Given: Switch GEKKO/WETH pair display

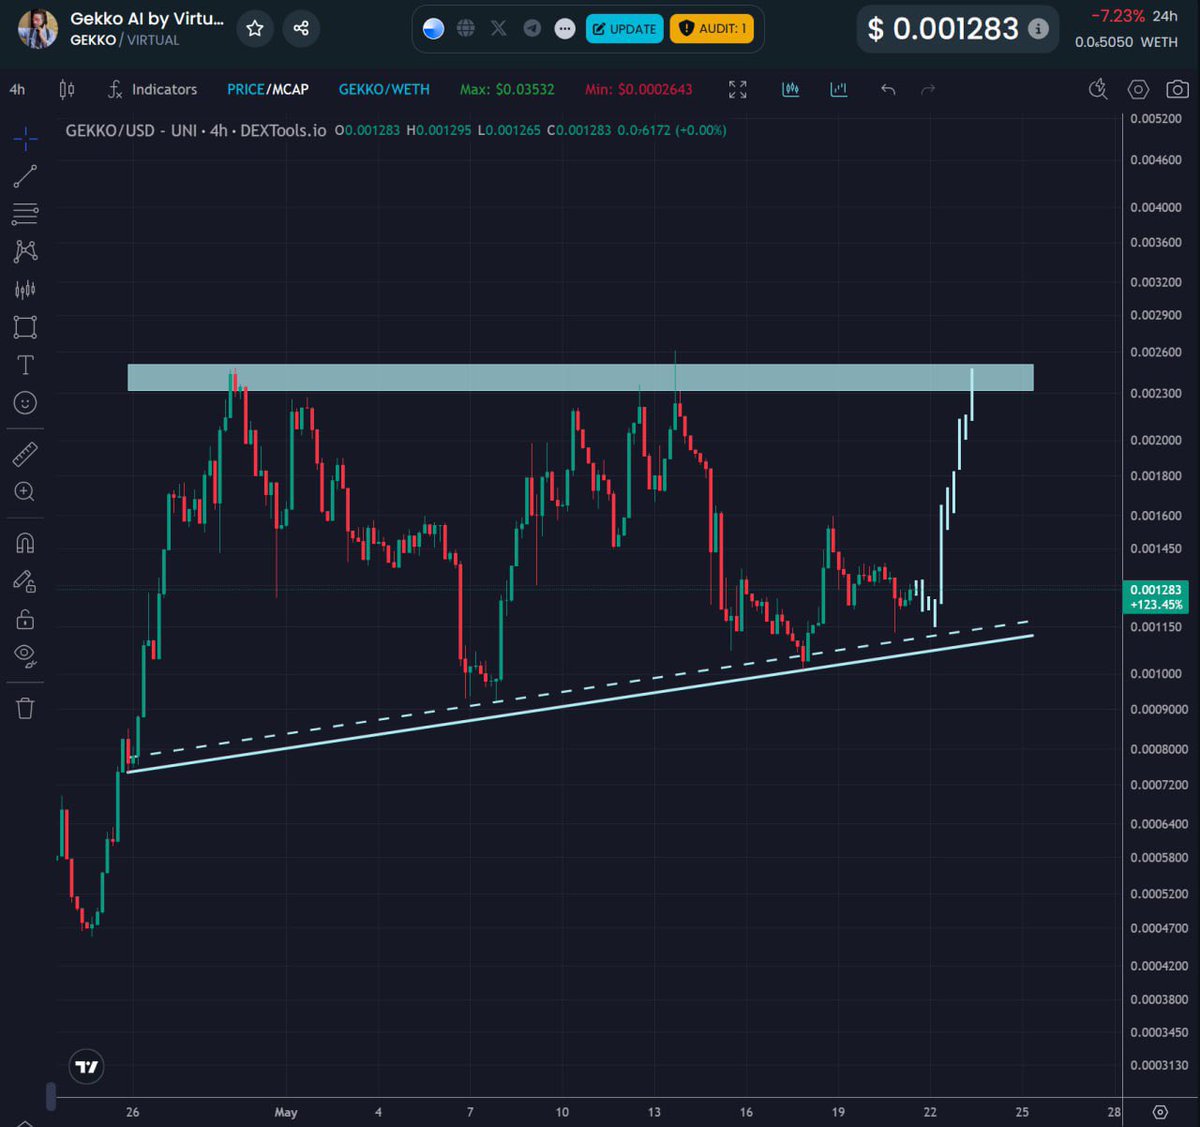Looking at the screenshot, I should 384,89.
